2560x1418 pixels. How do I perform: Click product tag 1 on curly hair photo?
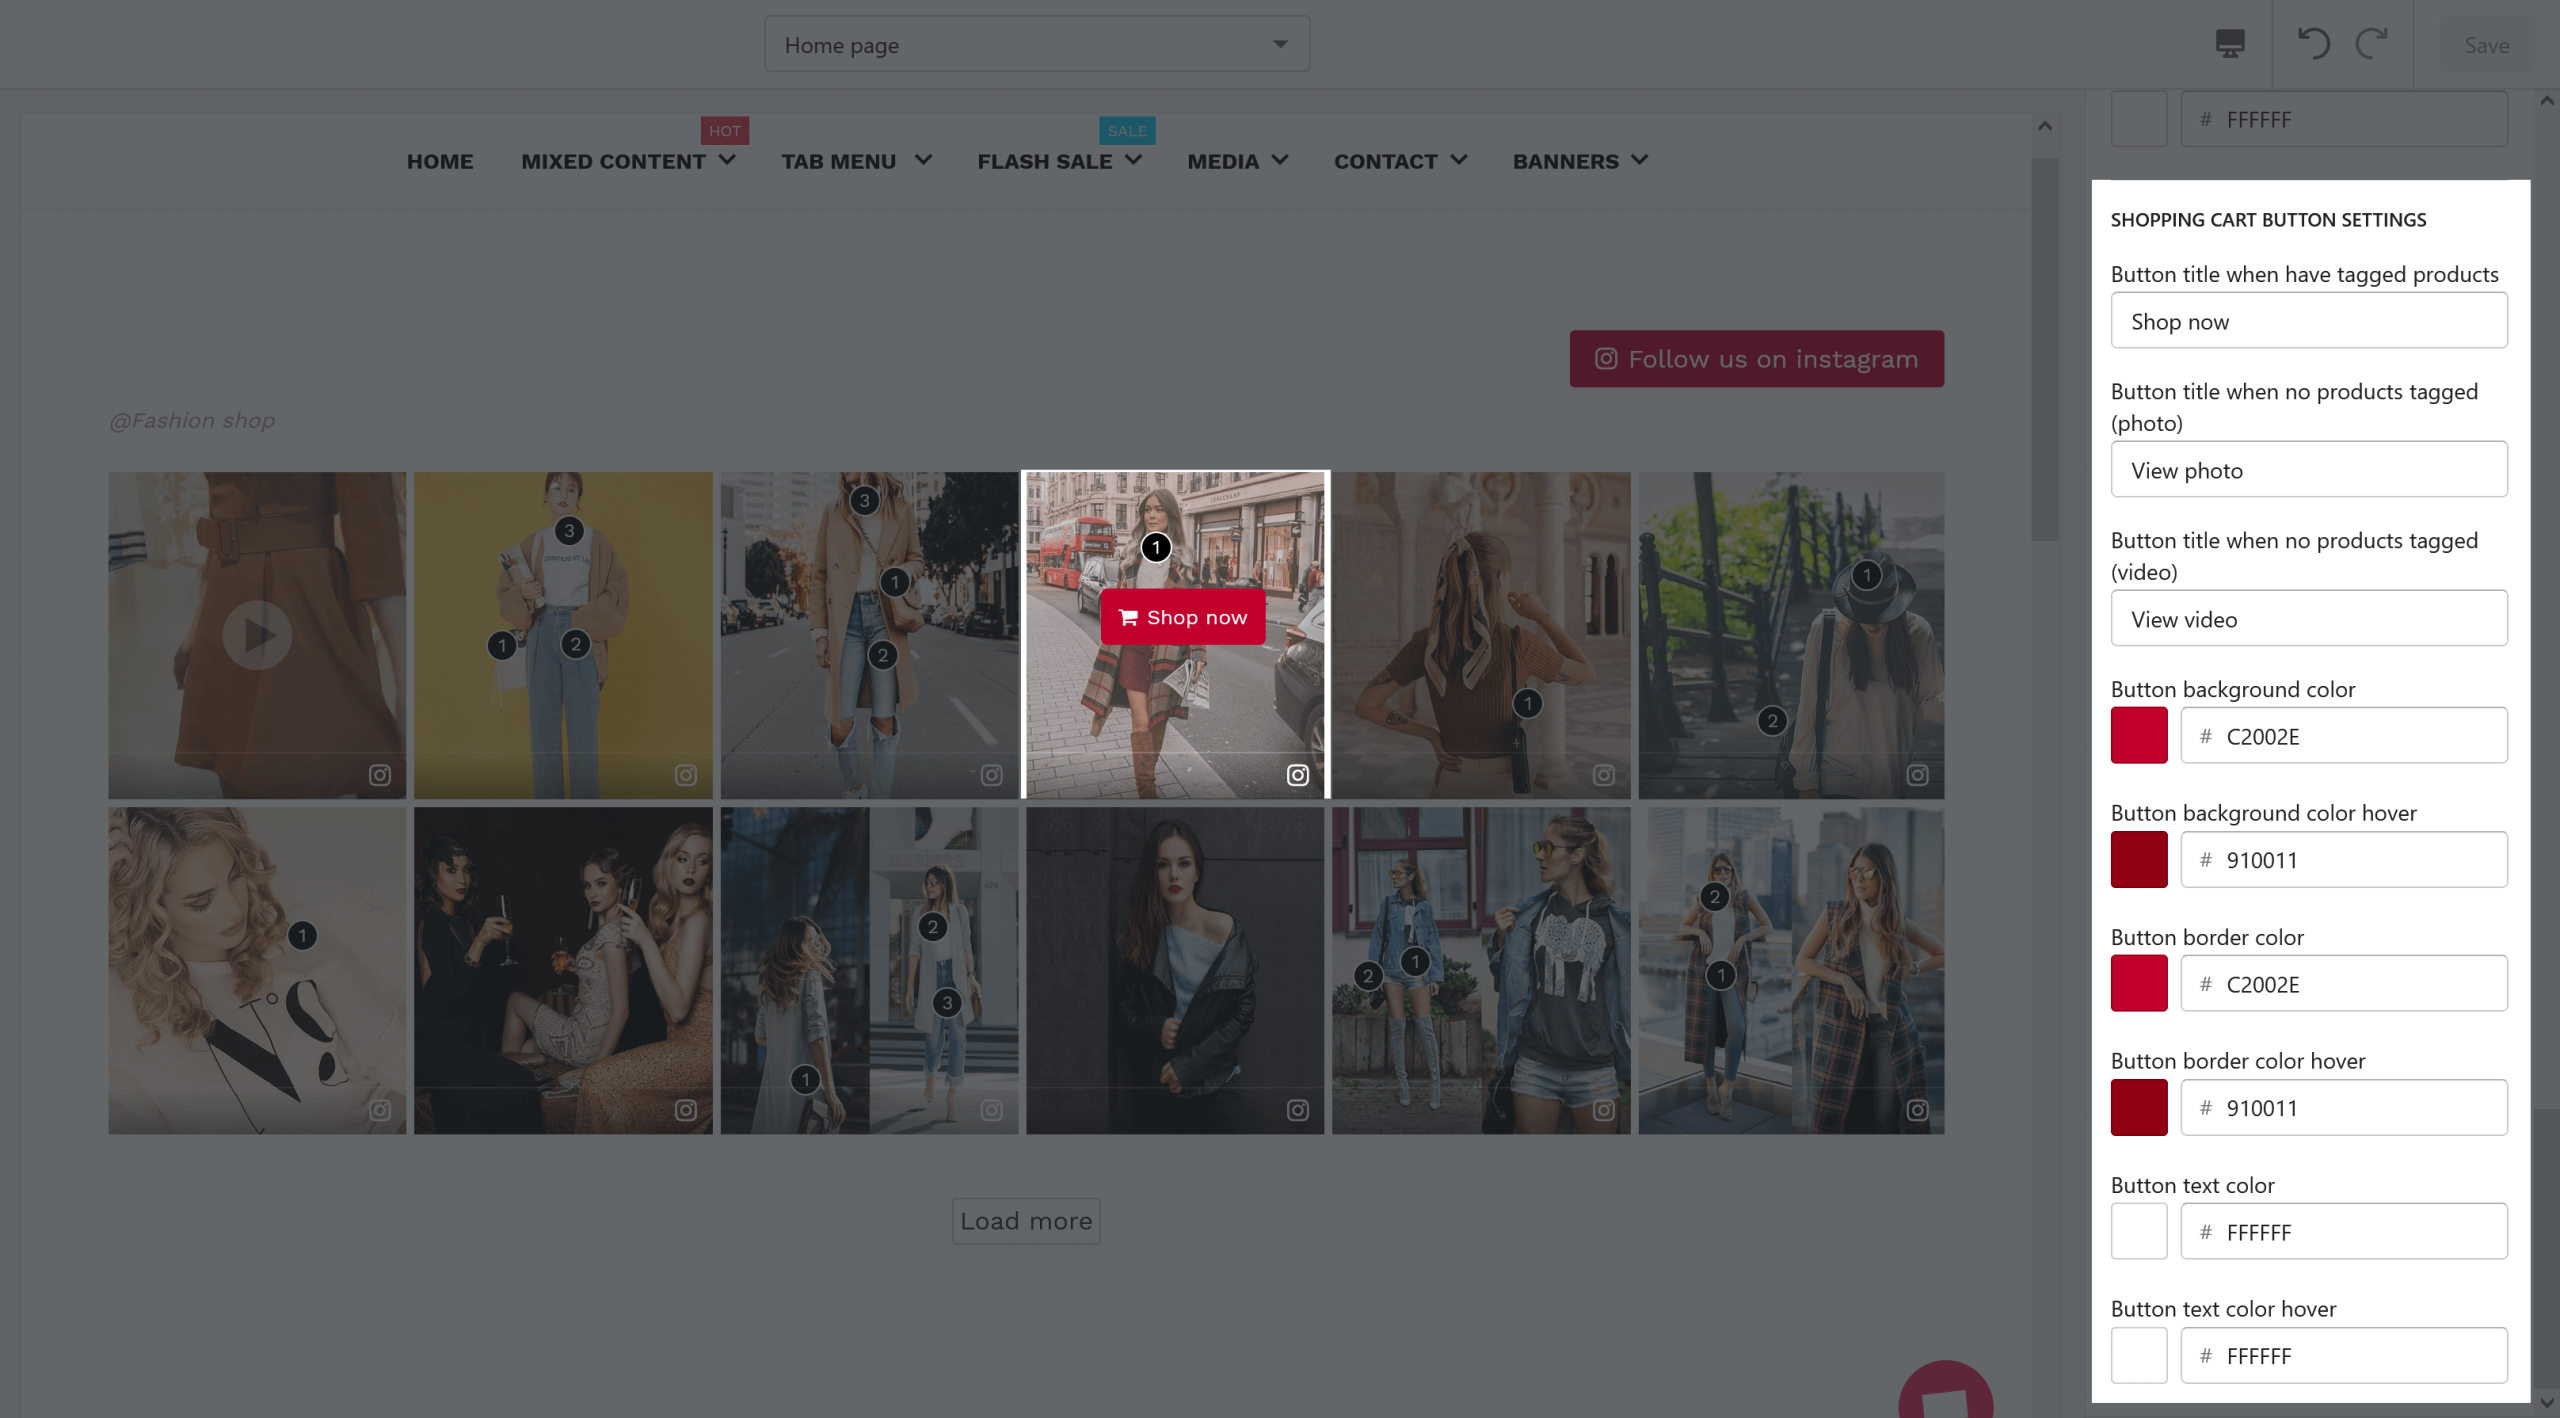[302, 936]
